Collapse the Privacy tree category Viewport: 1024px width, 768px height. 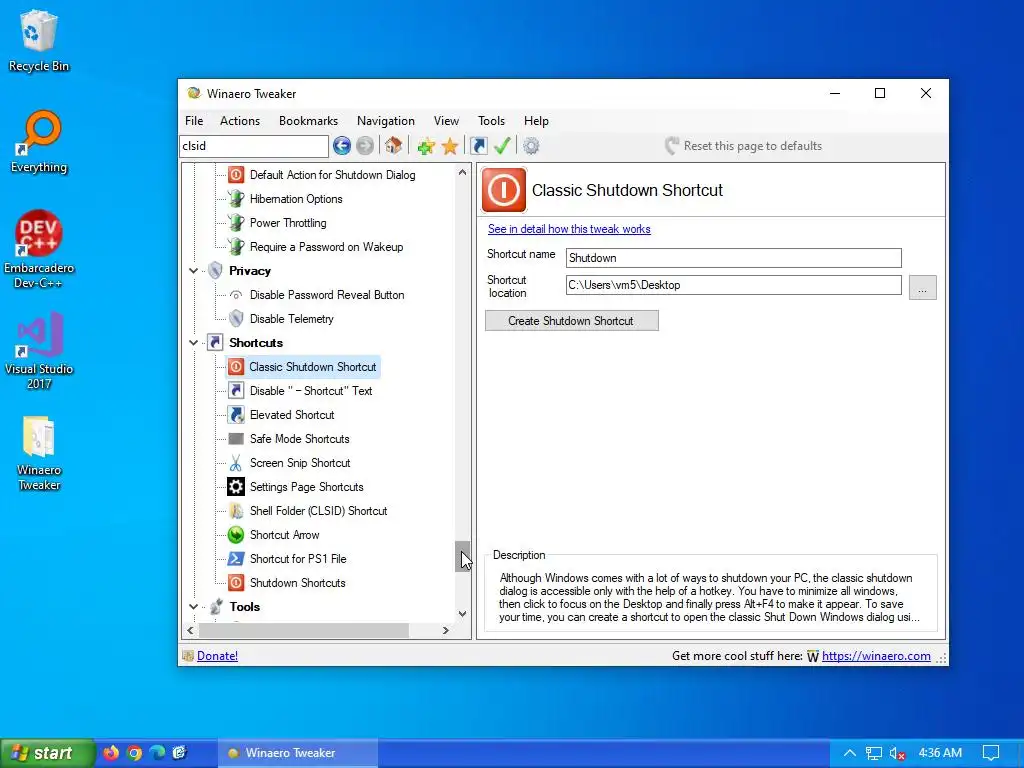point(193,270)
